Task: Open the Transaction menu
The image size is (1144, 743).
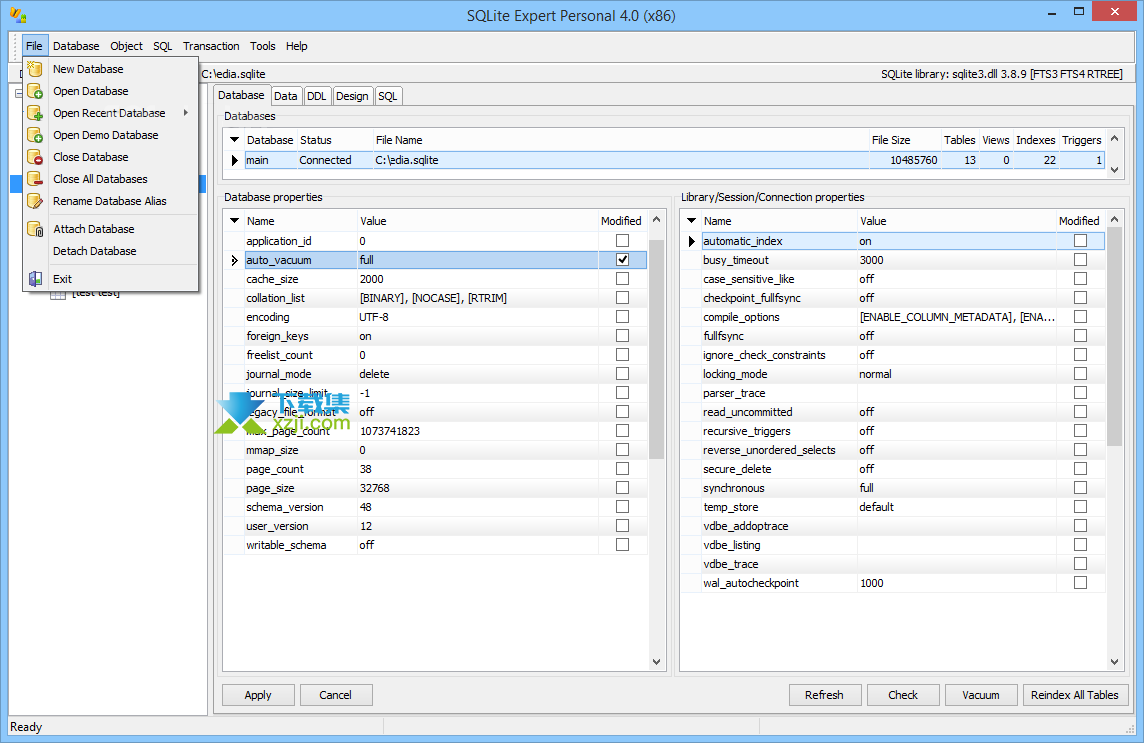Action: point(211,46)
